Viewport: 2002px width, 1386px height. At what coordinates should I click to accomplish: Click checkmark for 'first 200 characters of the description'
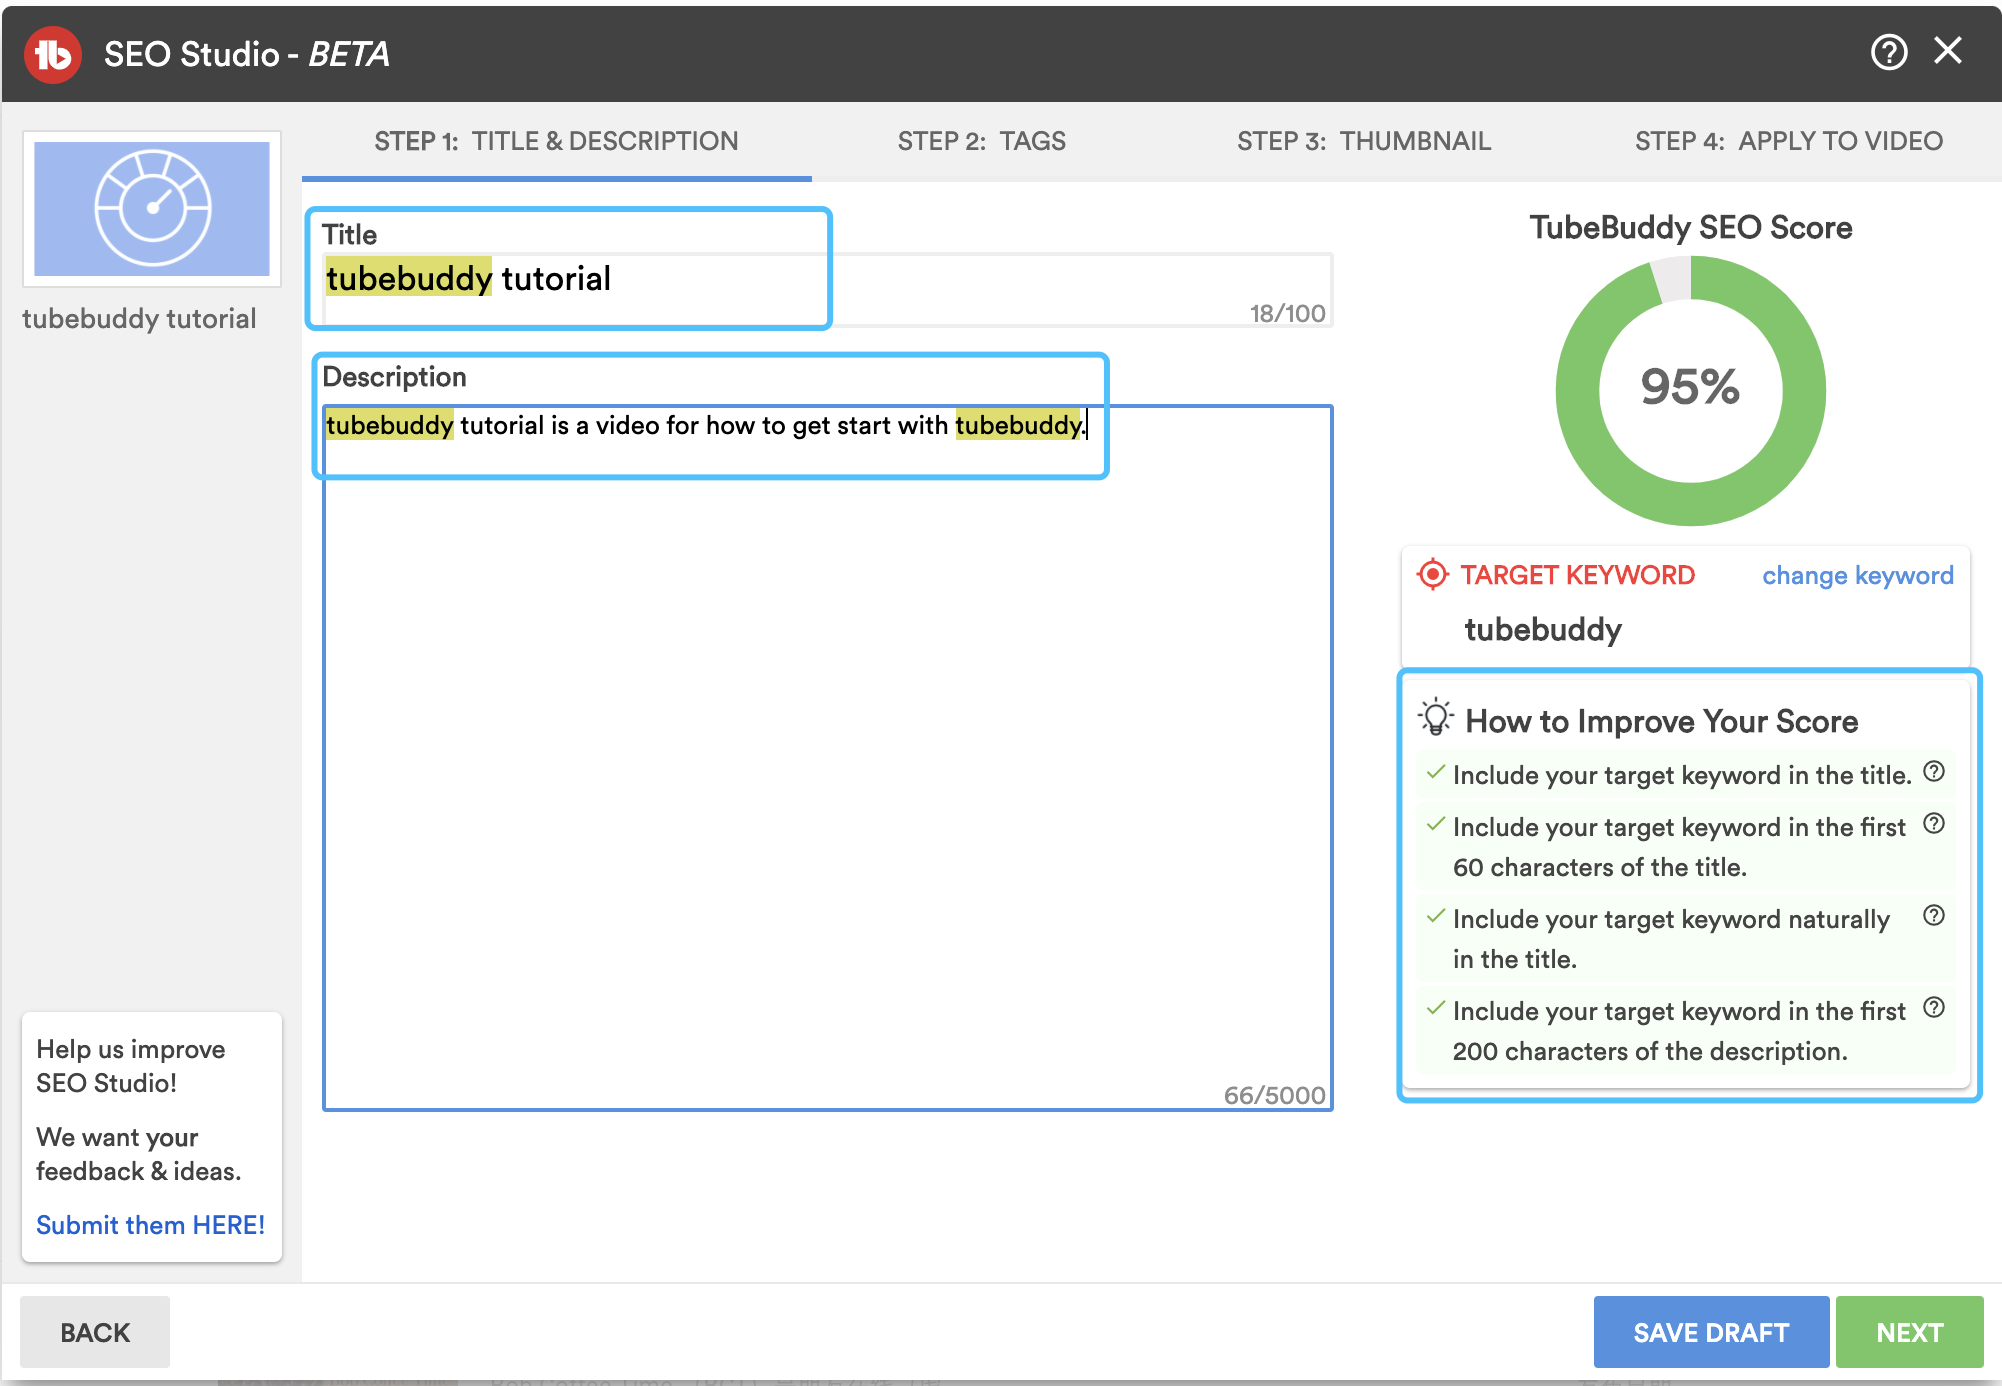[1436, 1008]
